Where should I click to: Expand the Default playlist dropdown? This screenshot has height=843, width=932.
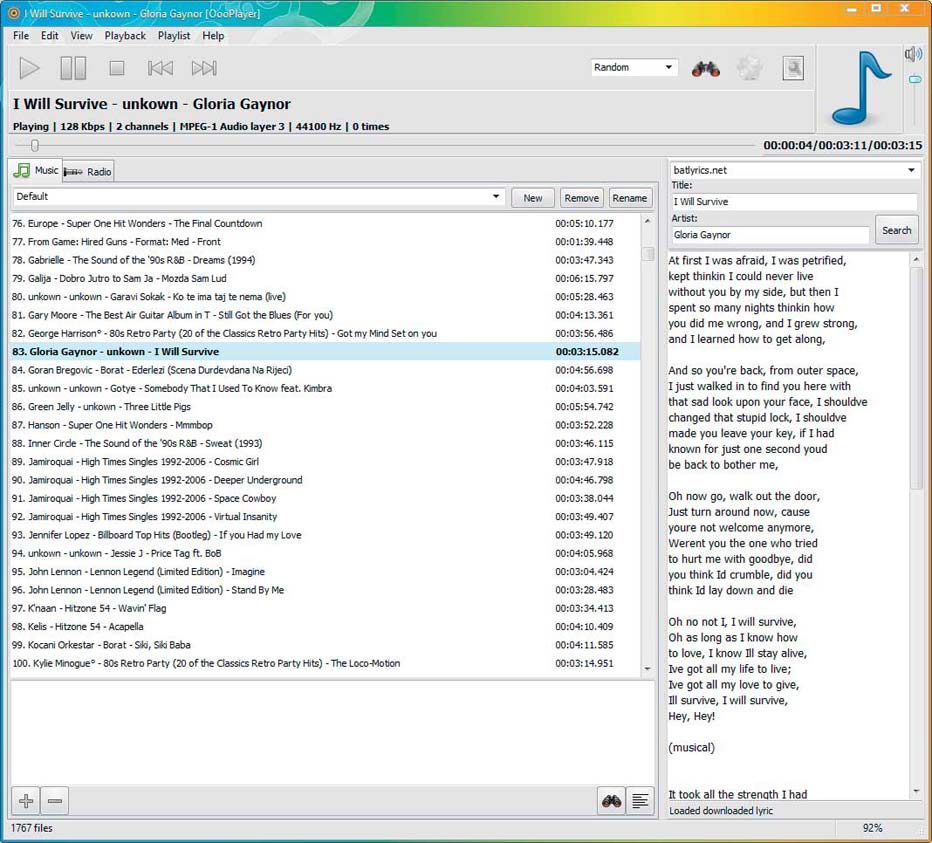pyautogui.click(x=259, y=197)
